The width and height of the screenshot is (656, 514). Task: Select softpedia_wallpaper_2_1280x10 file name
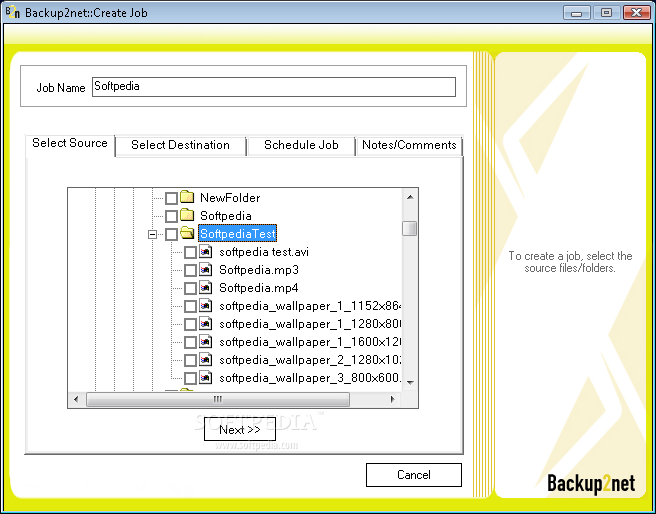pos(310,360)
